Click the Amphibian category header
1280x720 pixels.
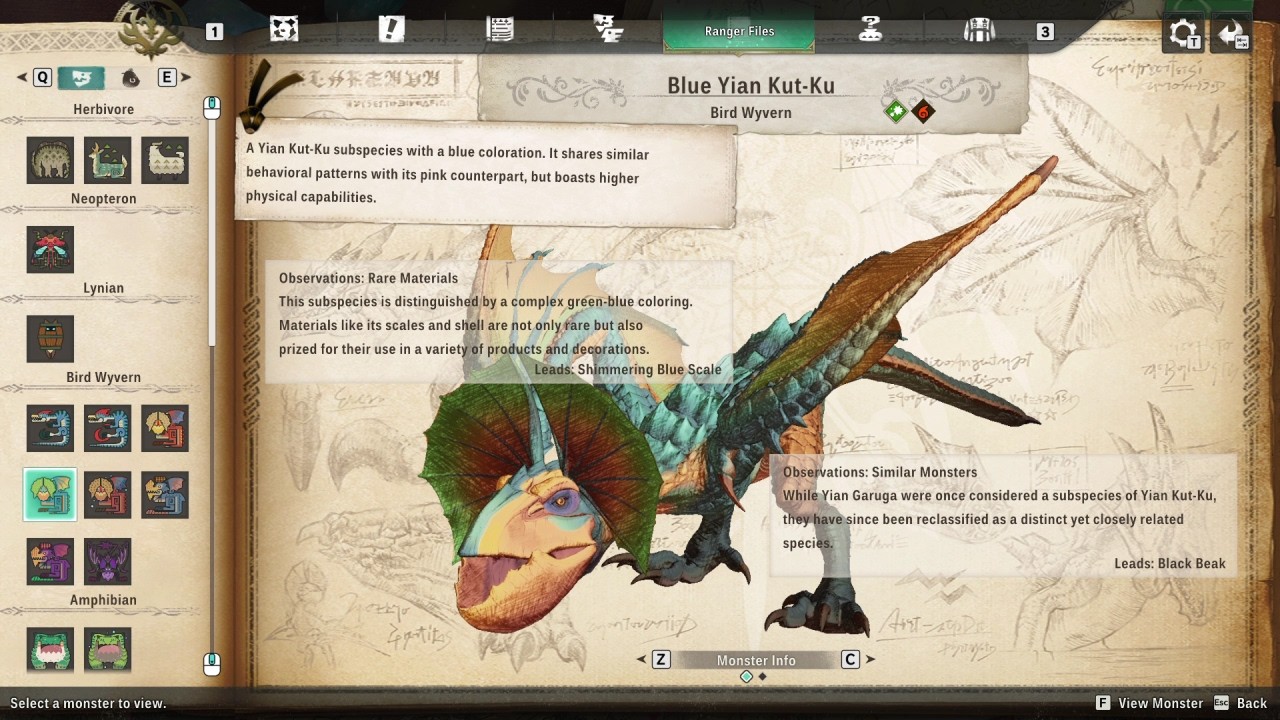pos(103,600)
